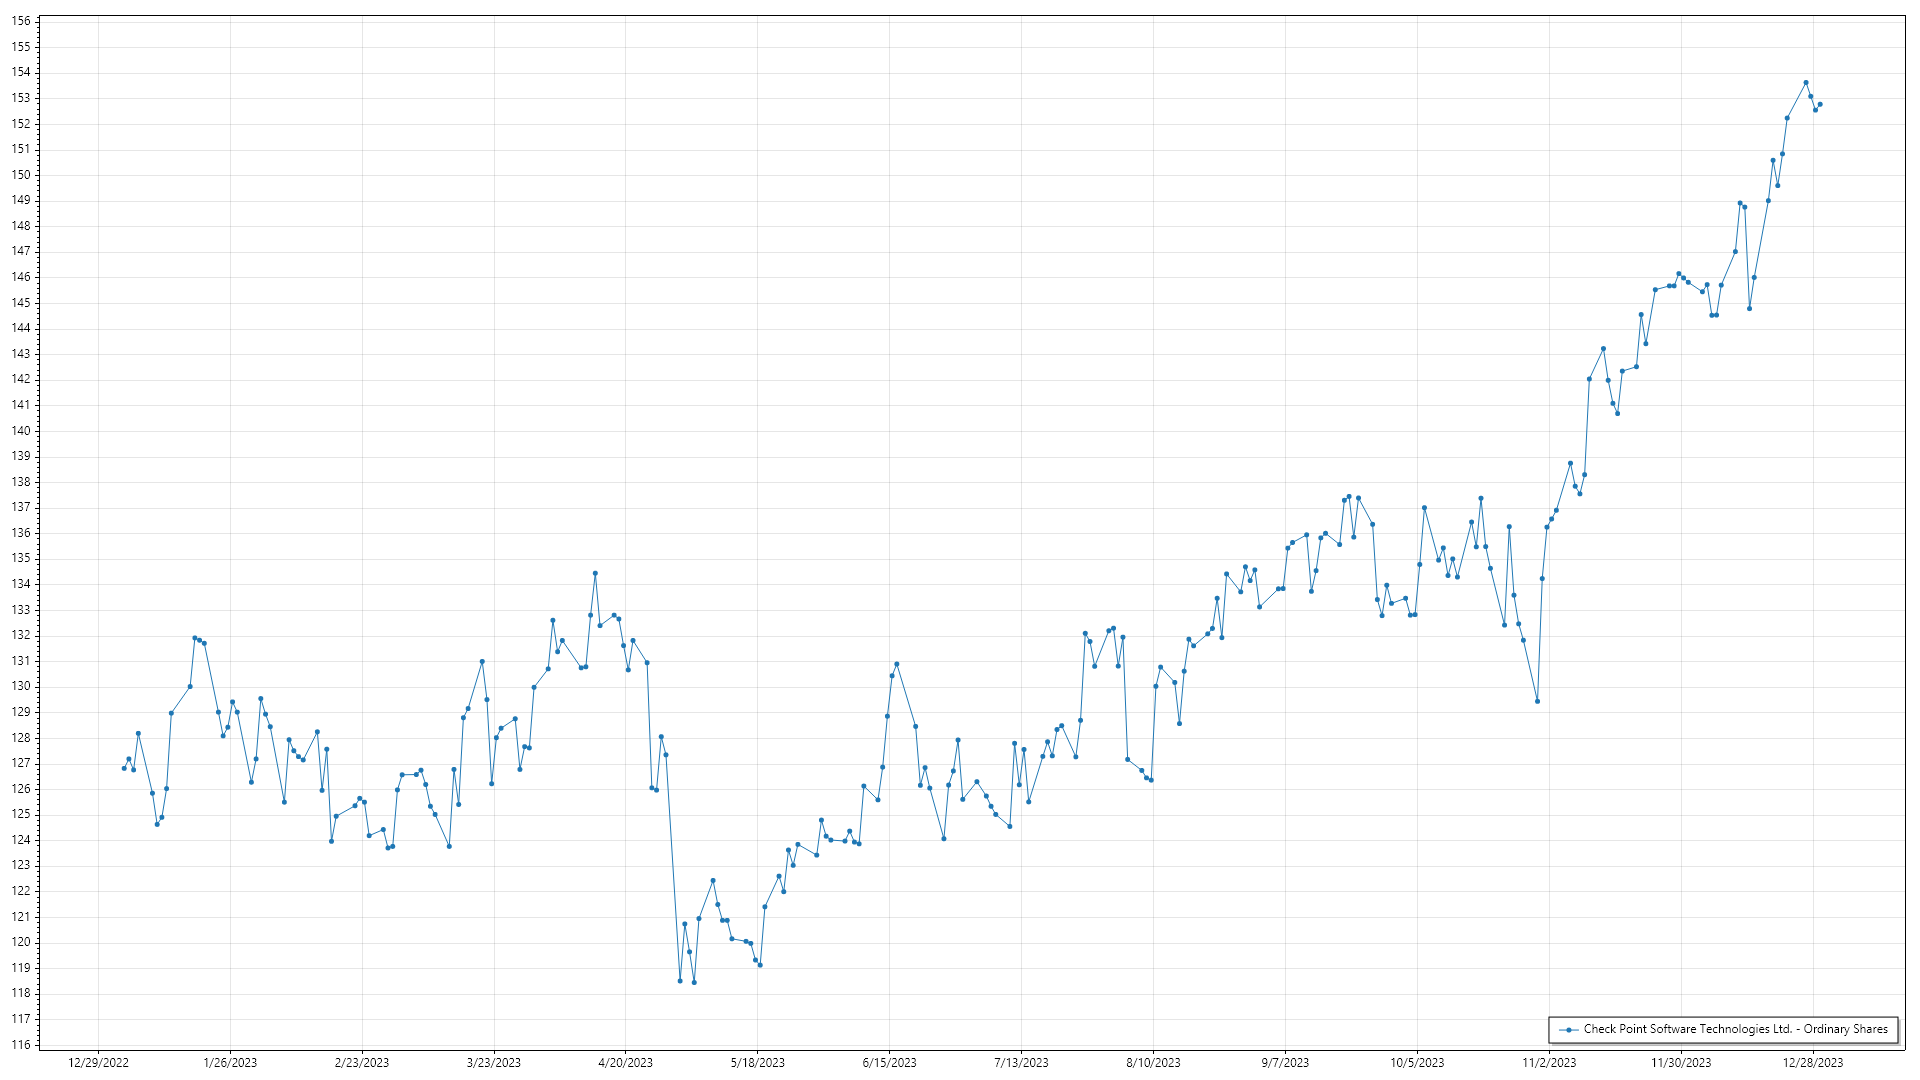Screen dimensions: 1920x1080
Task: Click the 146 y-axis value label
Action: (21, 277)
